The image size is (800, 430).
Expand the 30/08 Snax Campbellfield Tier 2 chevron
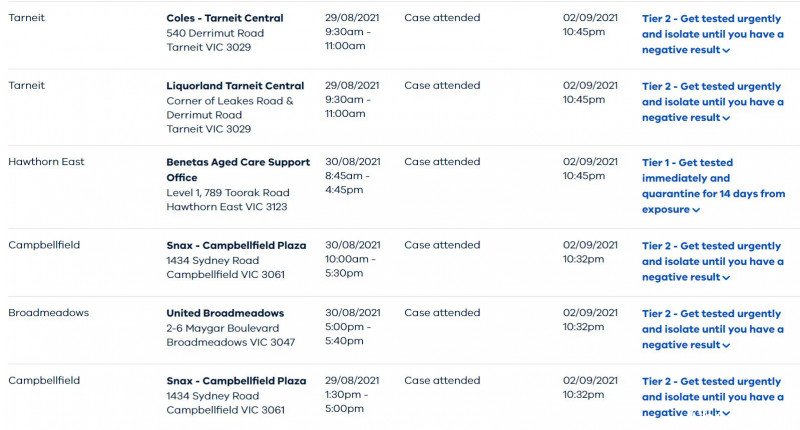726,278
